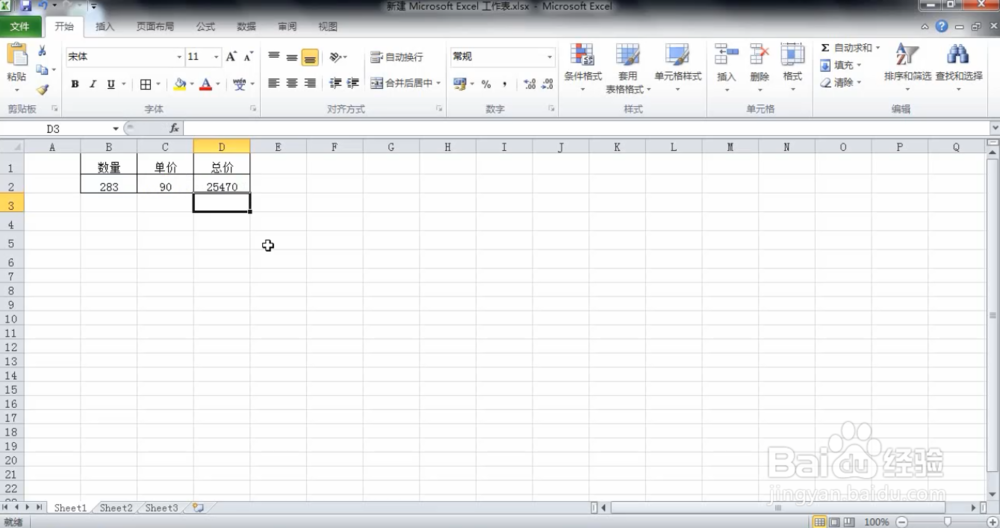
Task: Switch to the Review (审阅) tab
Action: pos(287,27)
